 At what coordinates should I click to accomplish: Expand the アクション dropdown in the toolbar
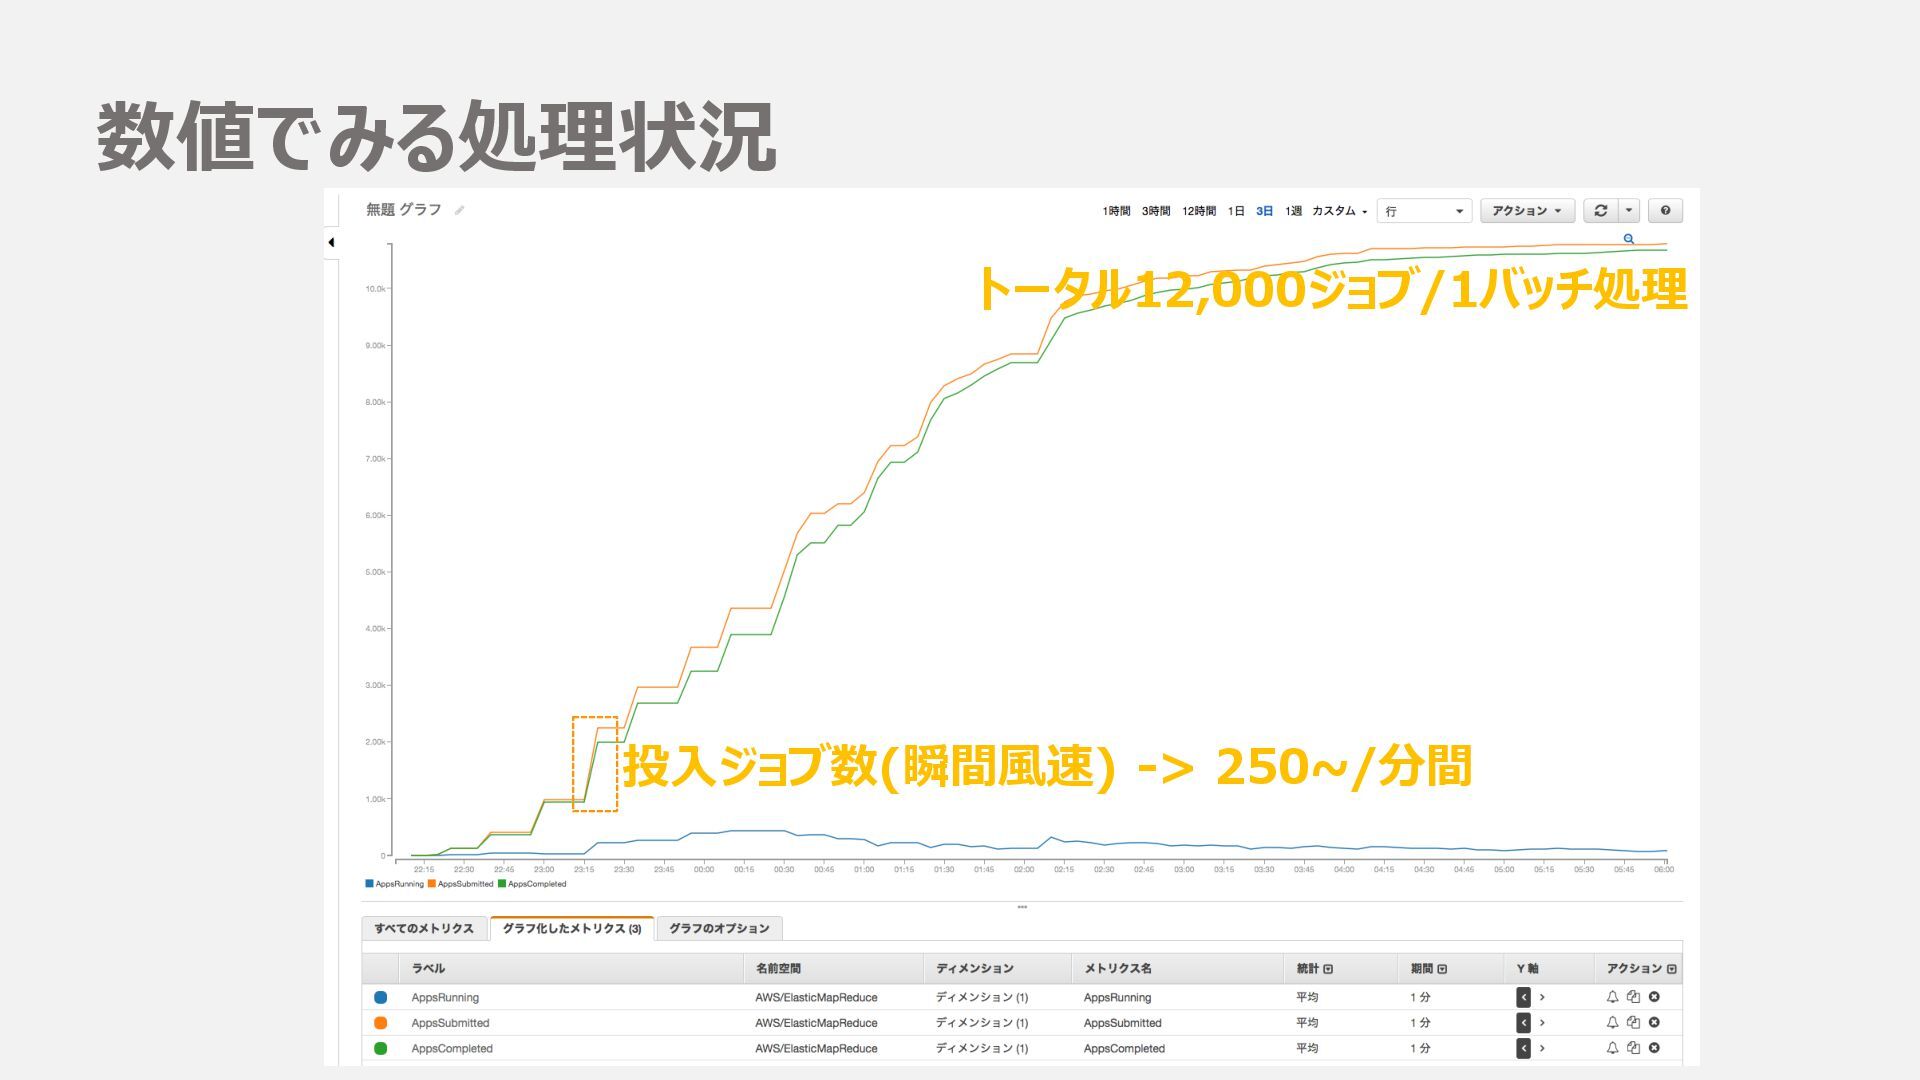click(1526, 210)
